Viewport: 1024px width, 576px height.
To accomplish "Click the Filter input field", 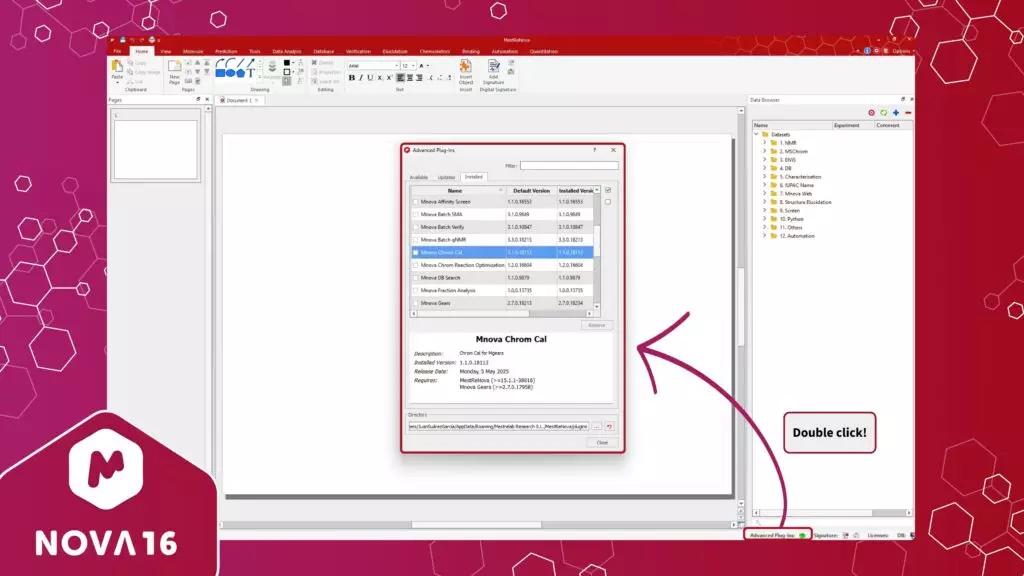I will (569, 165).
